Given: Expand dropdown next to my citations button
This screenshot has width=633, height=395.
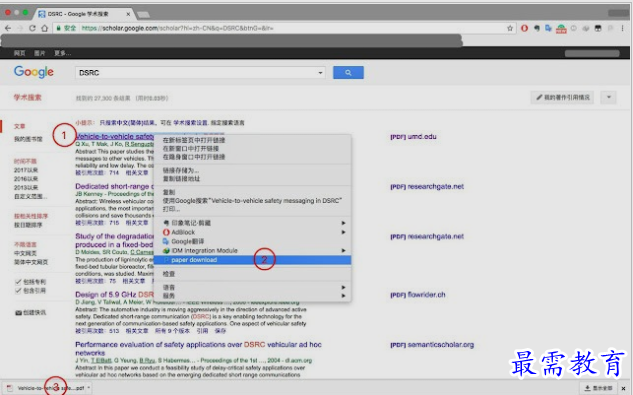Looking at the screenshot, I should (x=608, y=97).
